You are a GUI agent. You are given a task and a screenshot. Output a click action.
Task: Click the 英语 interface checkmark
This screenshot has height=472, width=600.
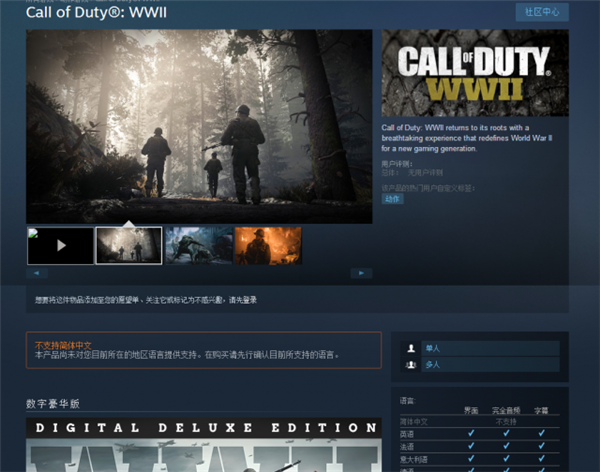[x=471, y=433]
